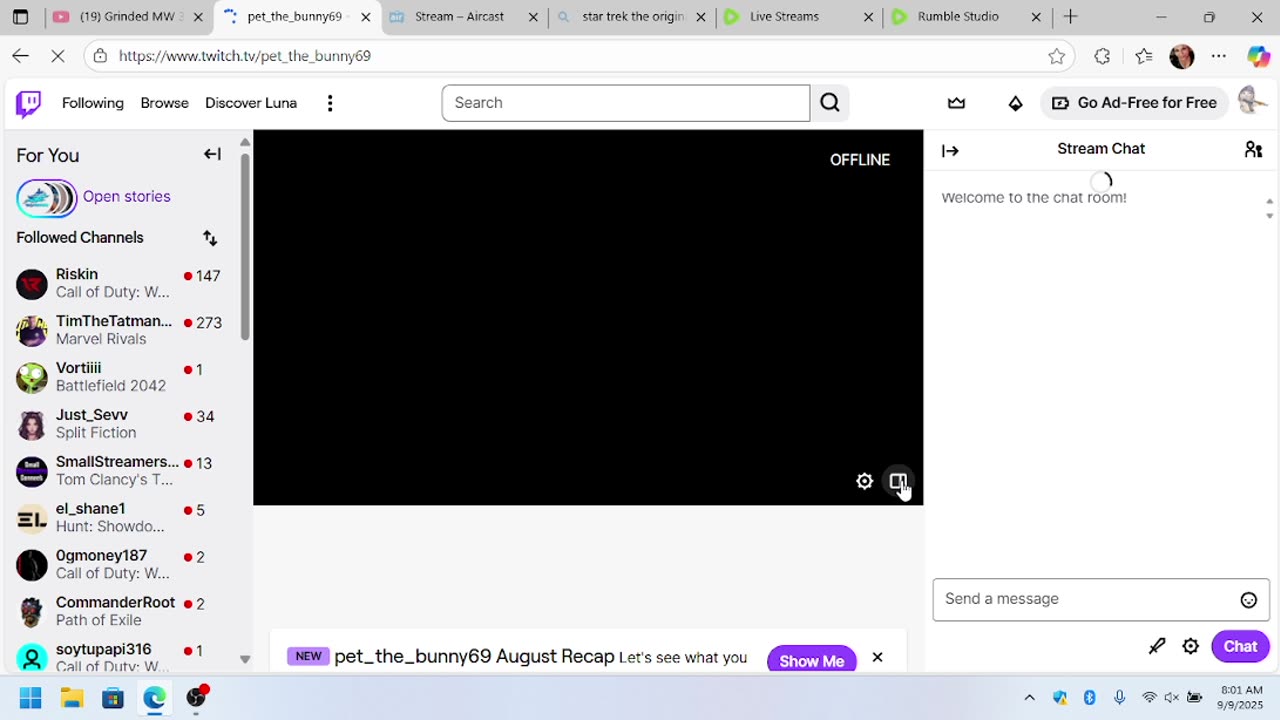Image resolution: width=1280 pixels, height=720 pixels.
Task: Click the Send a message field
Action: pyautogui.click(x=1101, y=599)
